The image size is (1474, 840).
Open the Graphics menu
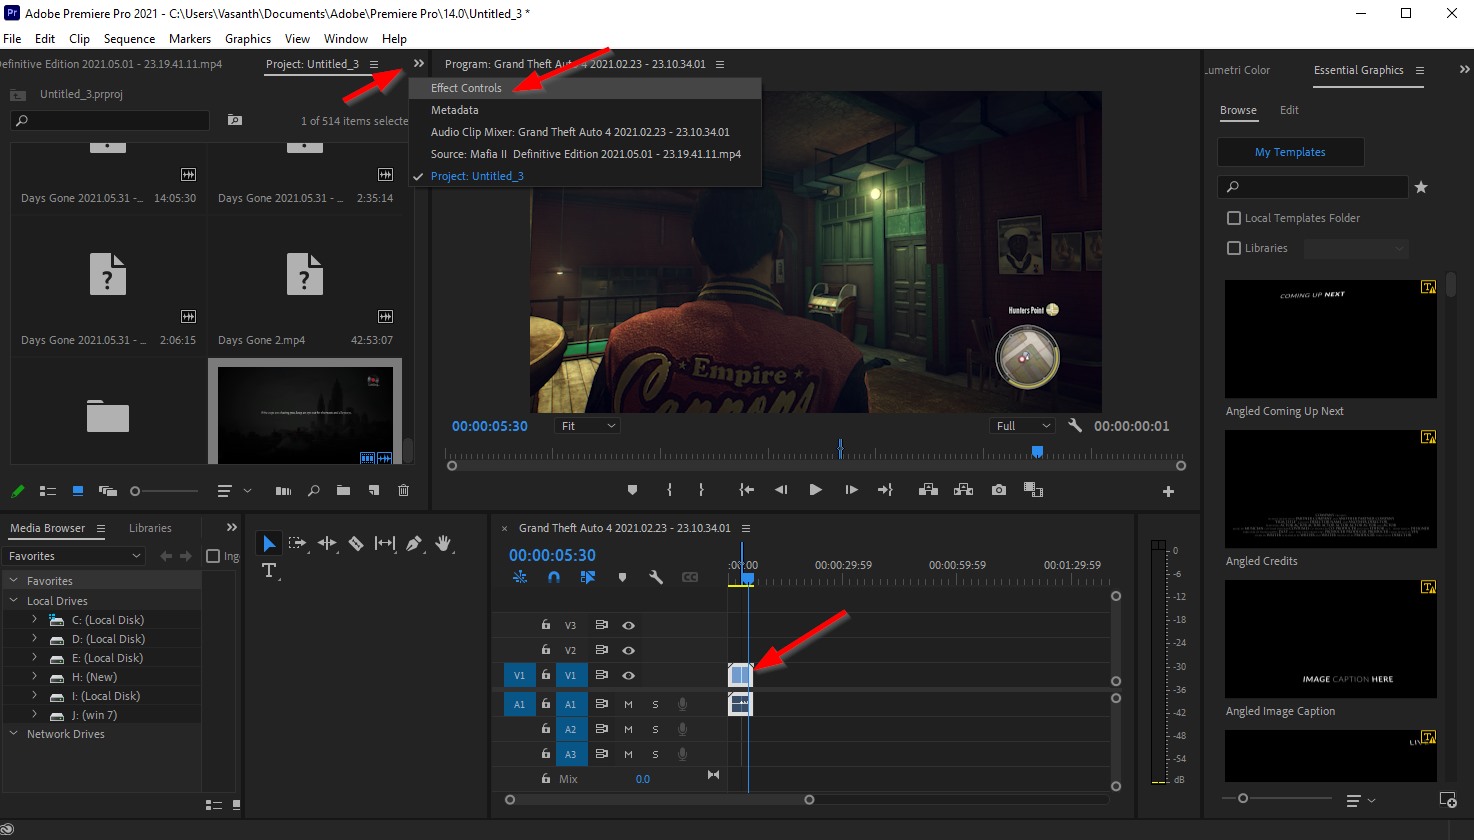[248, 39]
